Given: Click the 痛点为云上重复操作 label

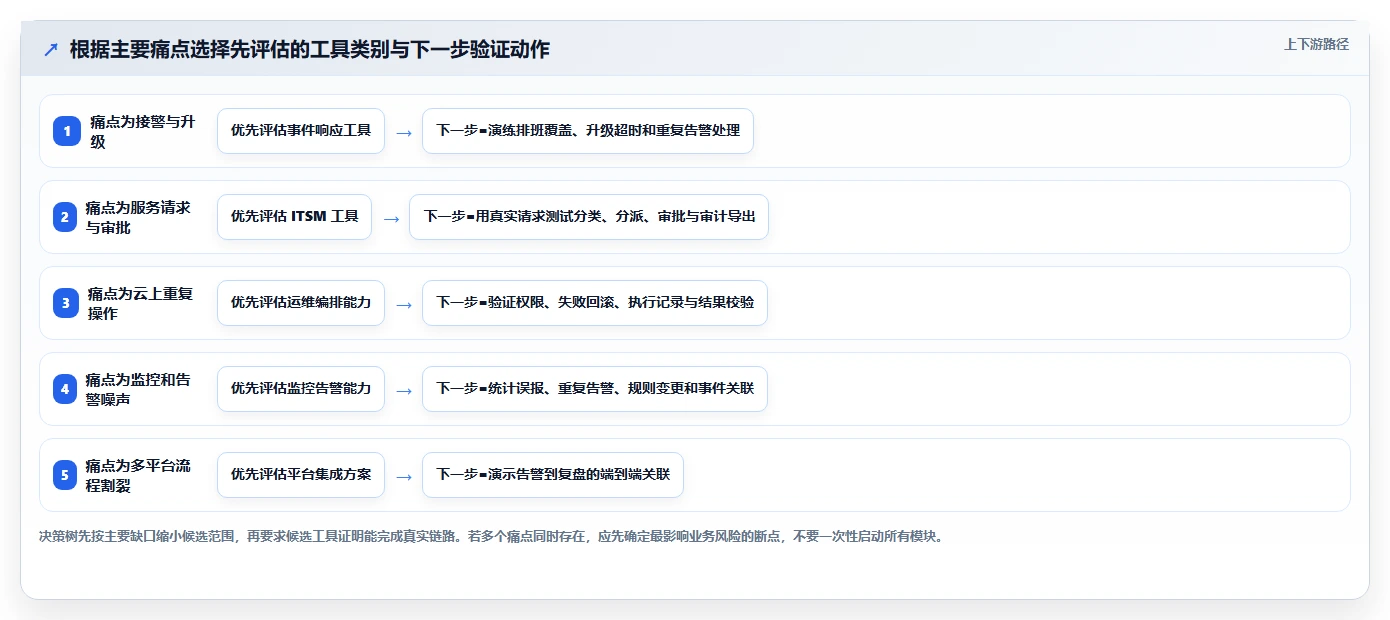Looking at the screenshot, I should pos(141,303).
